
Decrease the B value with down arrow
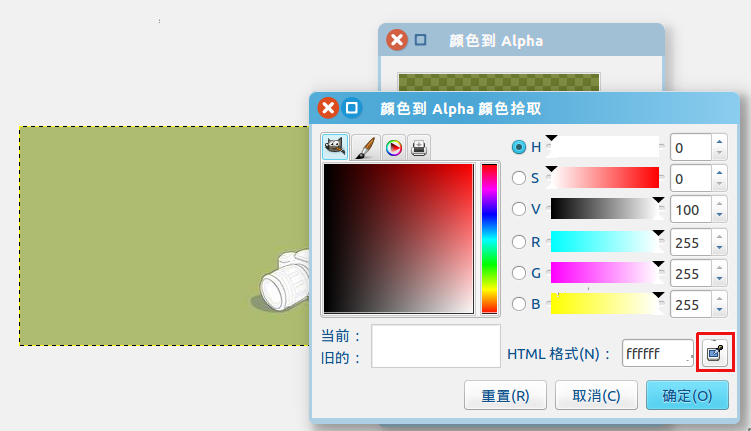719,310
